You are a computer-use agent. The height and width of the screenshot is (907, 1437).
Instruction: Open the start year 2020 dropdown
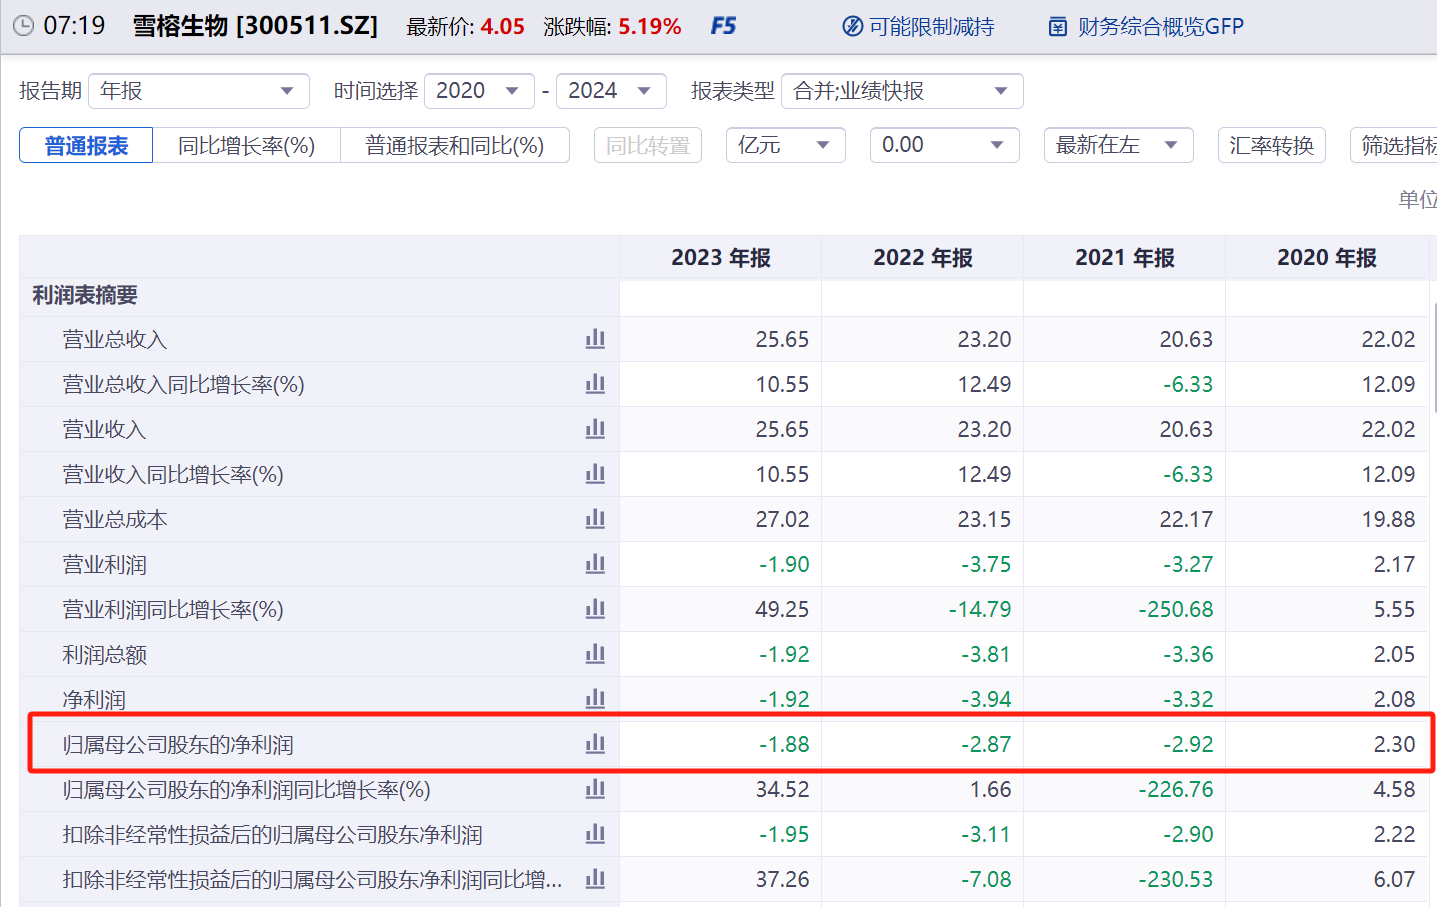click(x=479, y=91)
